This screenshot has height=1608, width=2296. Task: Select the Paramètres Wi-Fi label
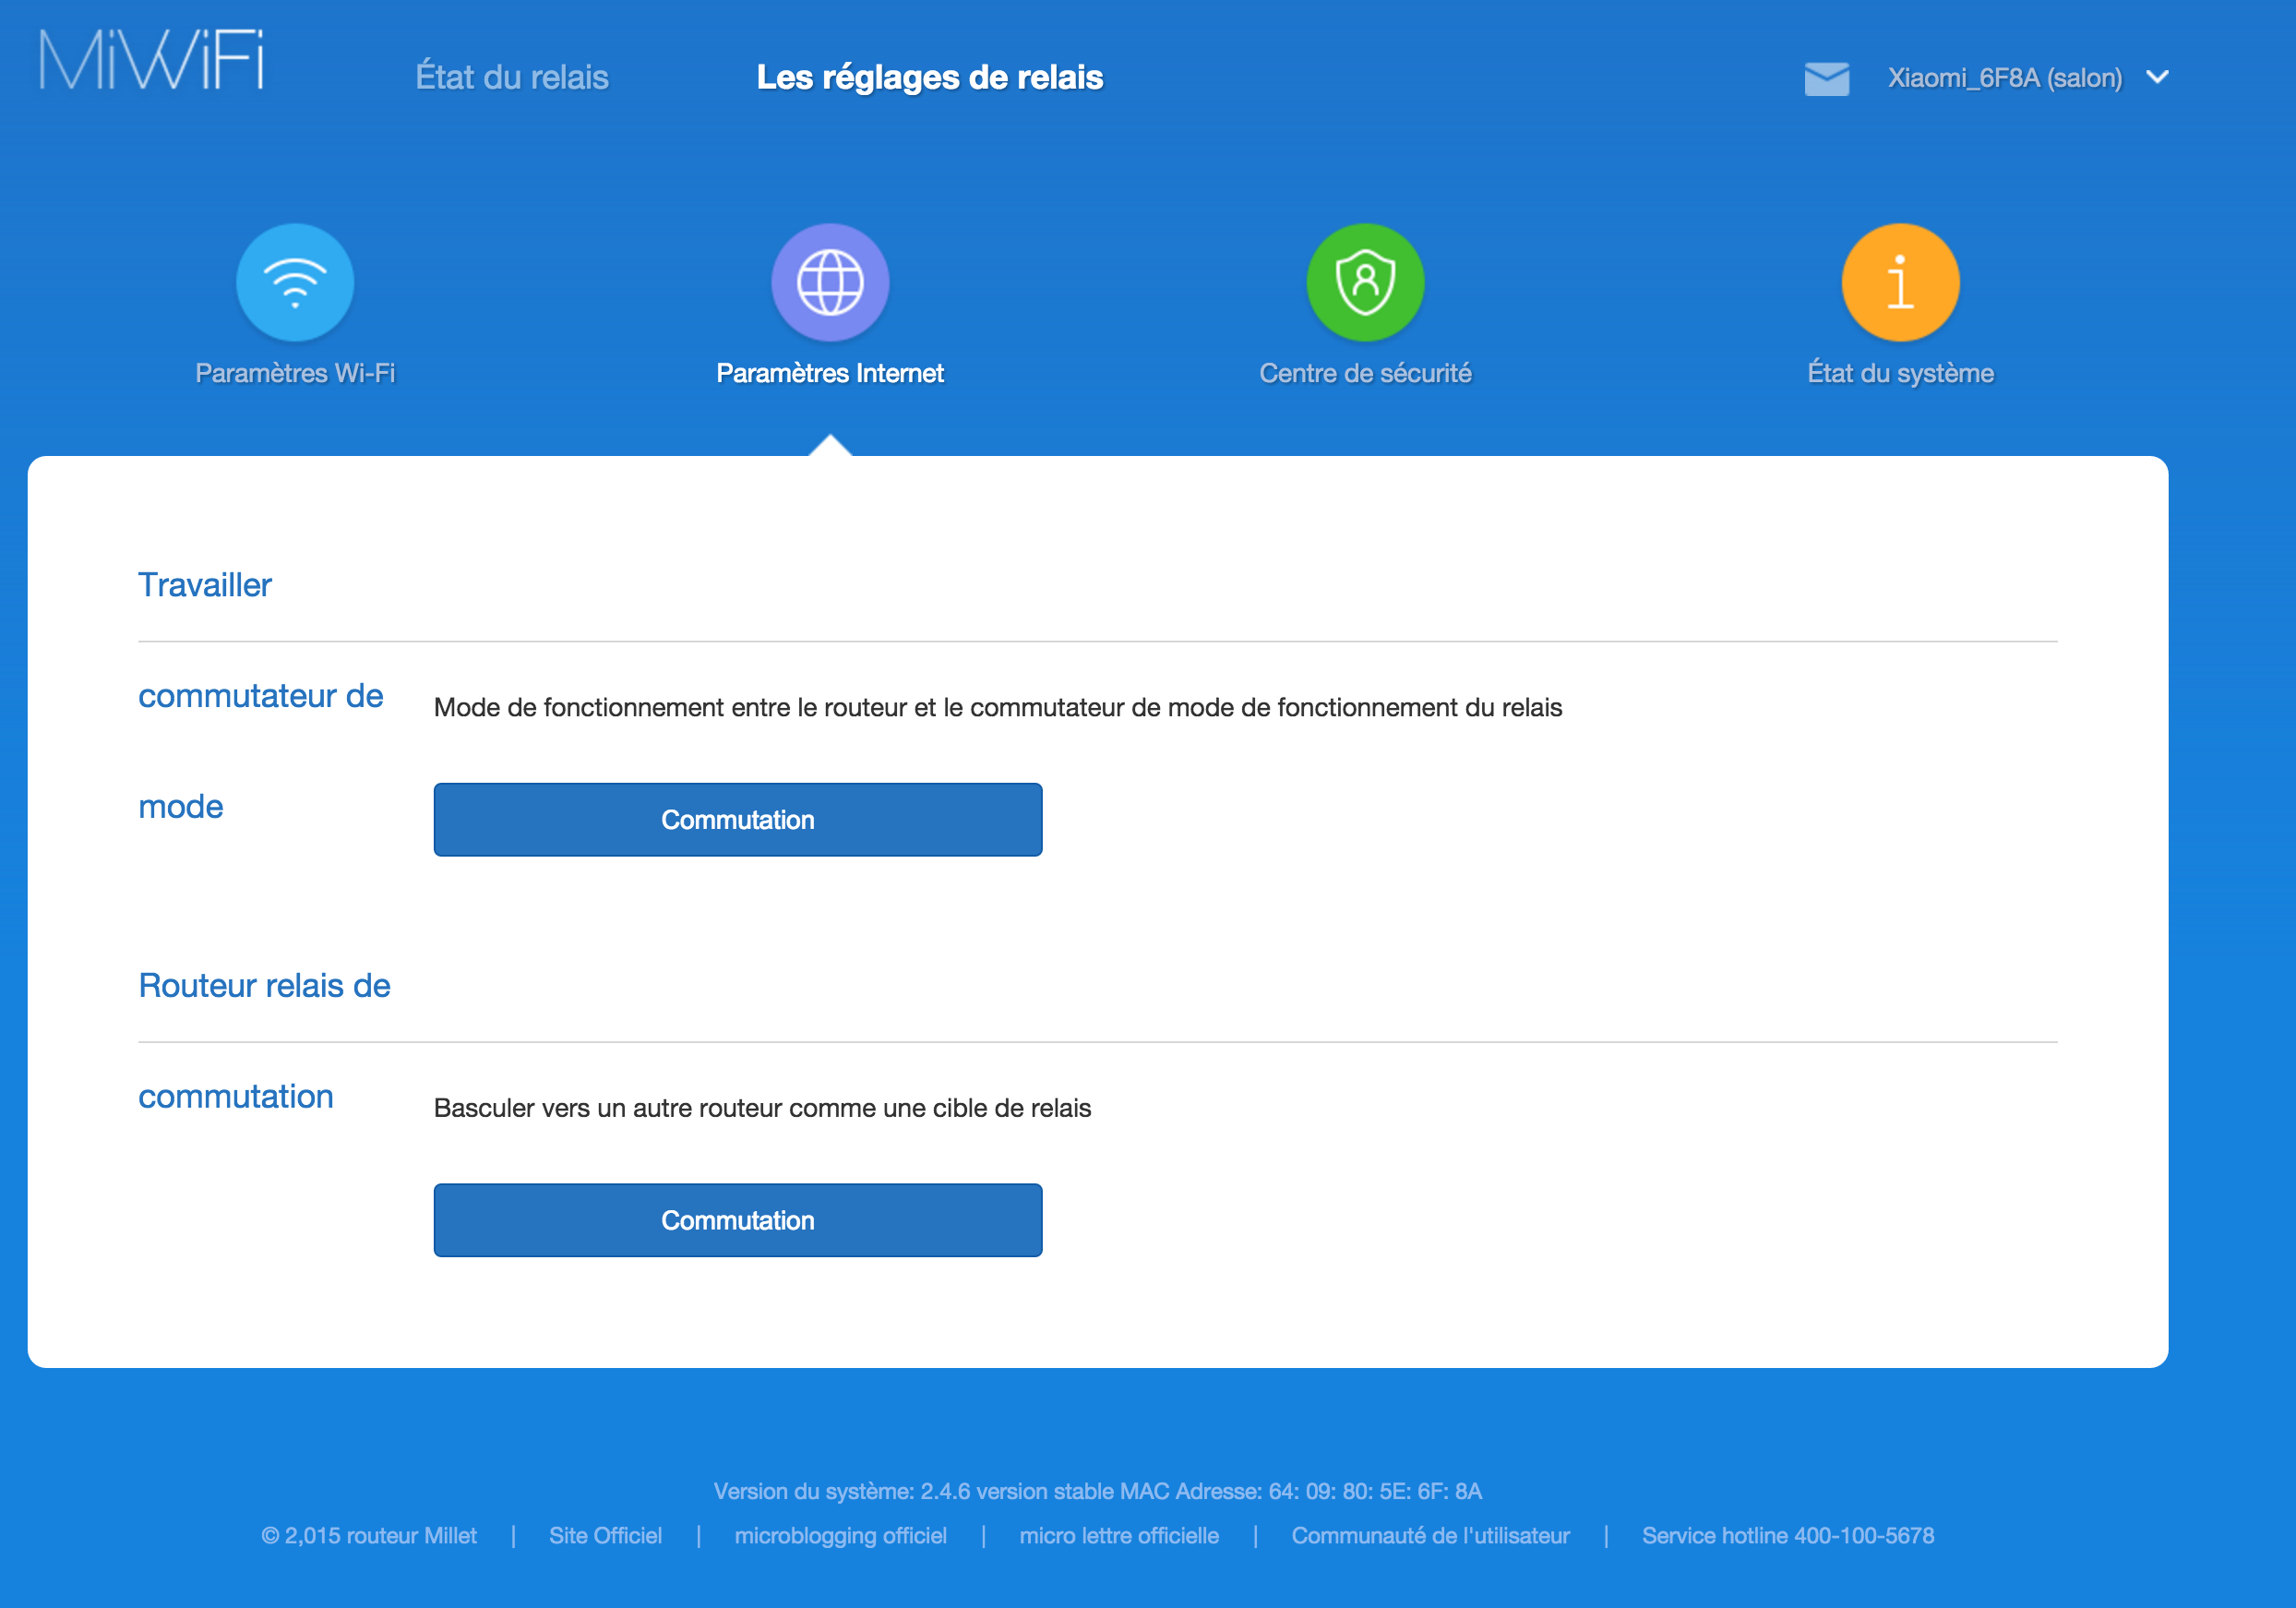(x=295, y=373)
